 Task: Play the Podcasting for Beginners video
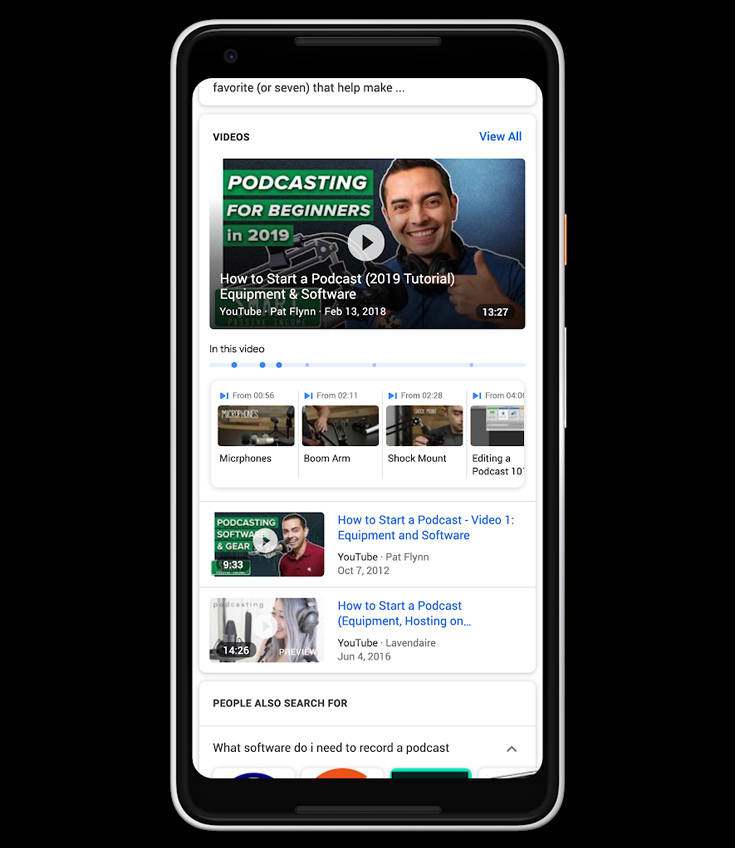(x=366, y=242)
